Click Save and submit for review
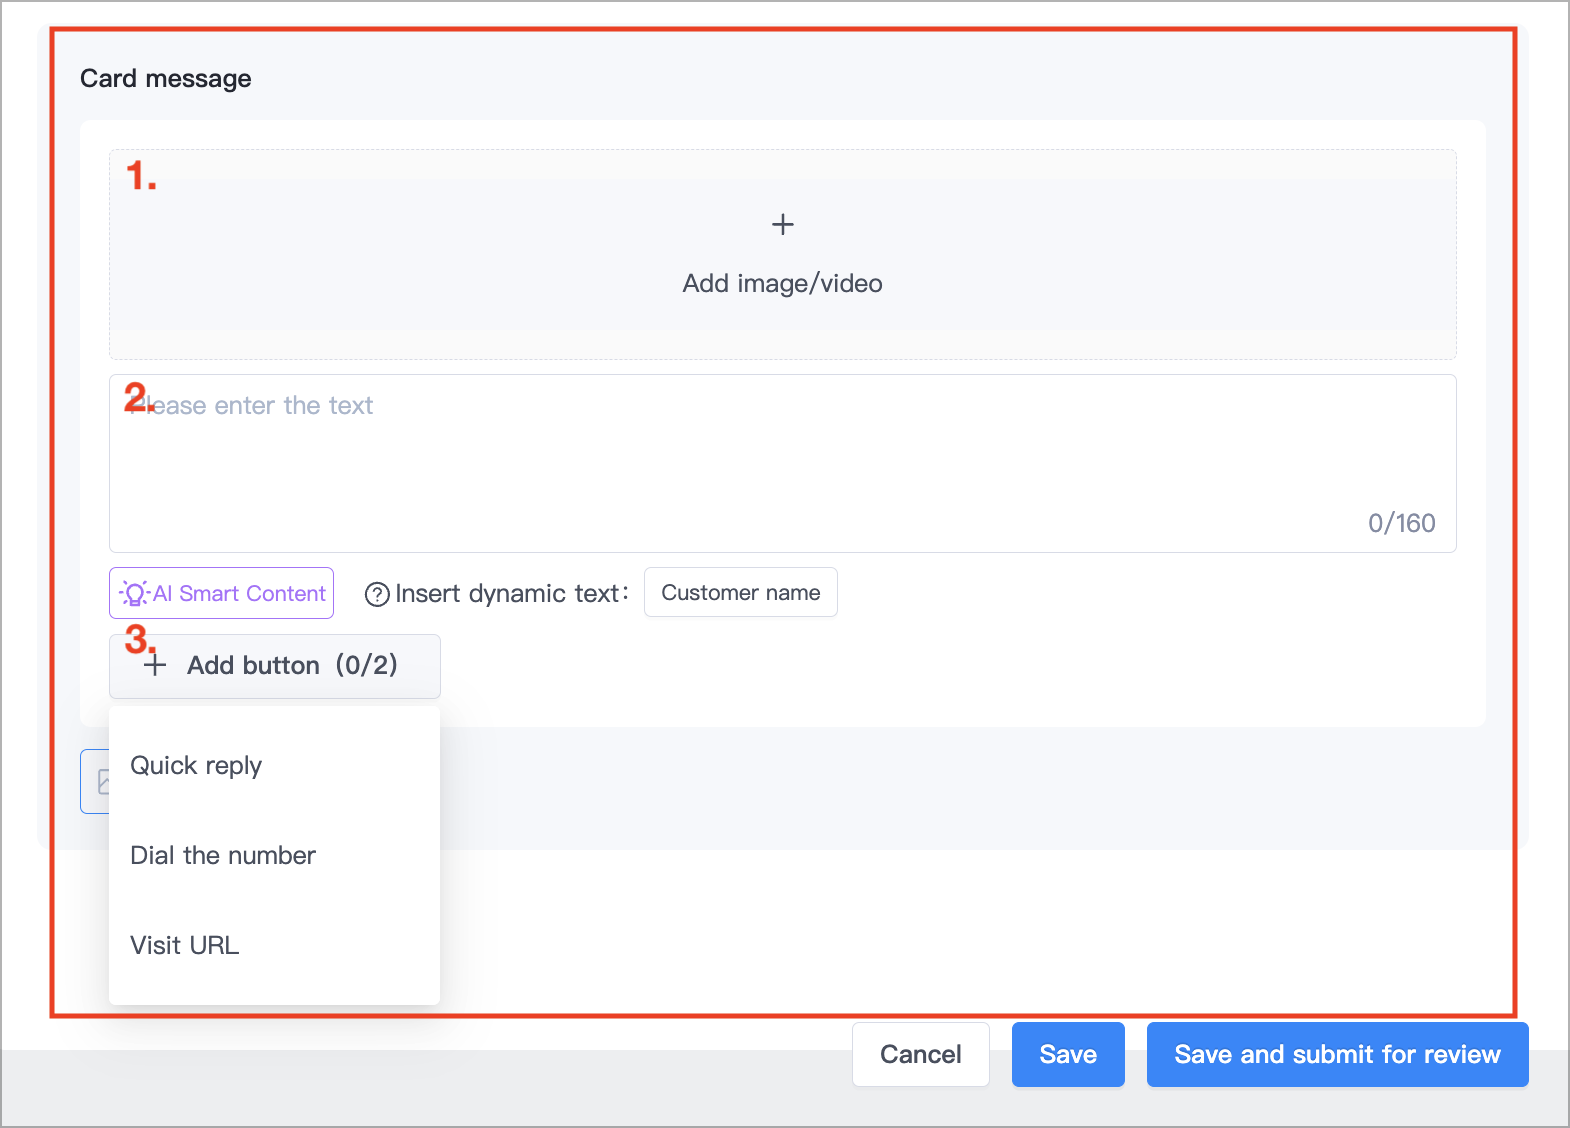This screenshot has width=1570, height=1128. tap(1338, 1054)
